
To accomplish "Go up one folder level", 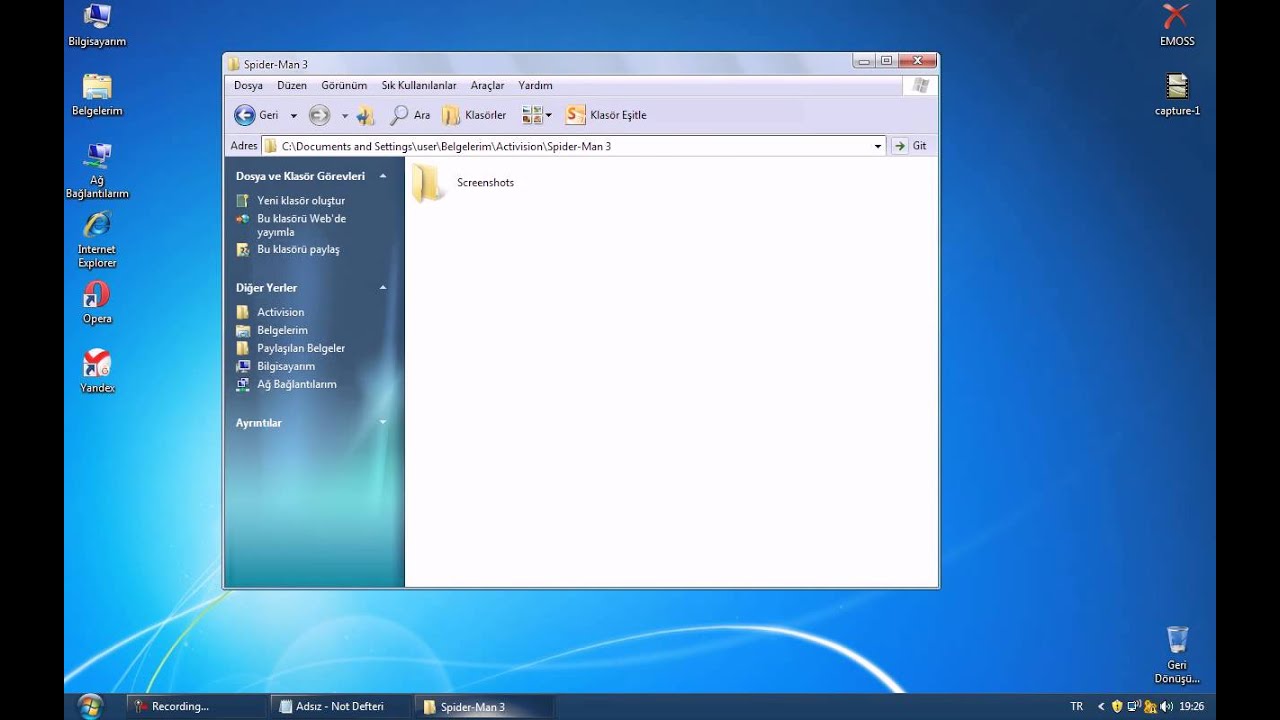I will coord(365,115).
